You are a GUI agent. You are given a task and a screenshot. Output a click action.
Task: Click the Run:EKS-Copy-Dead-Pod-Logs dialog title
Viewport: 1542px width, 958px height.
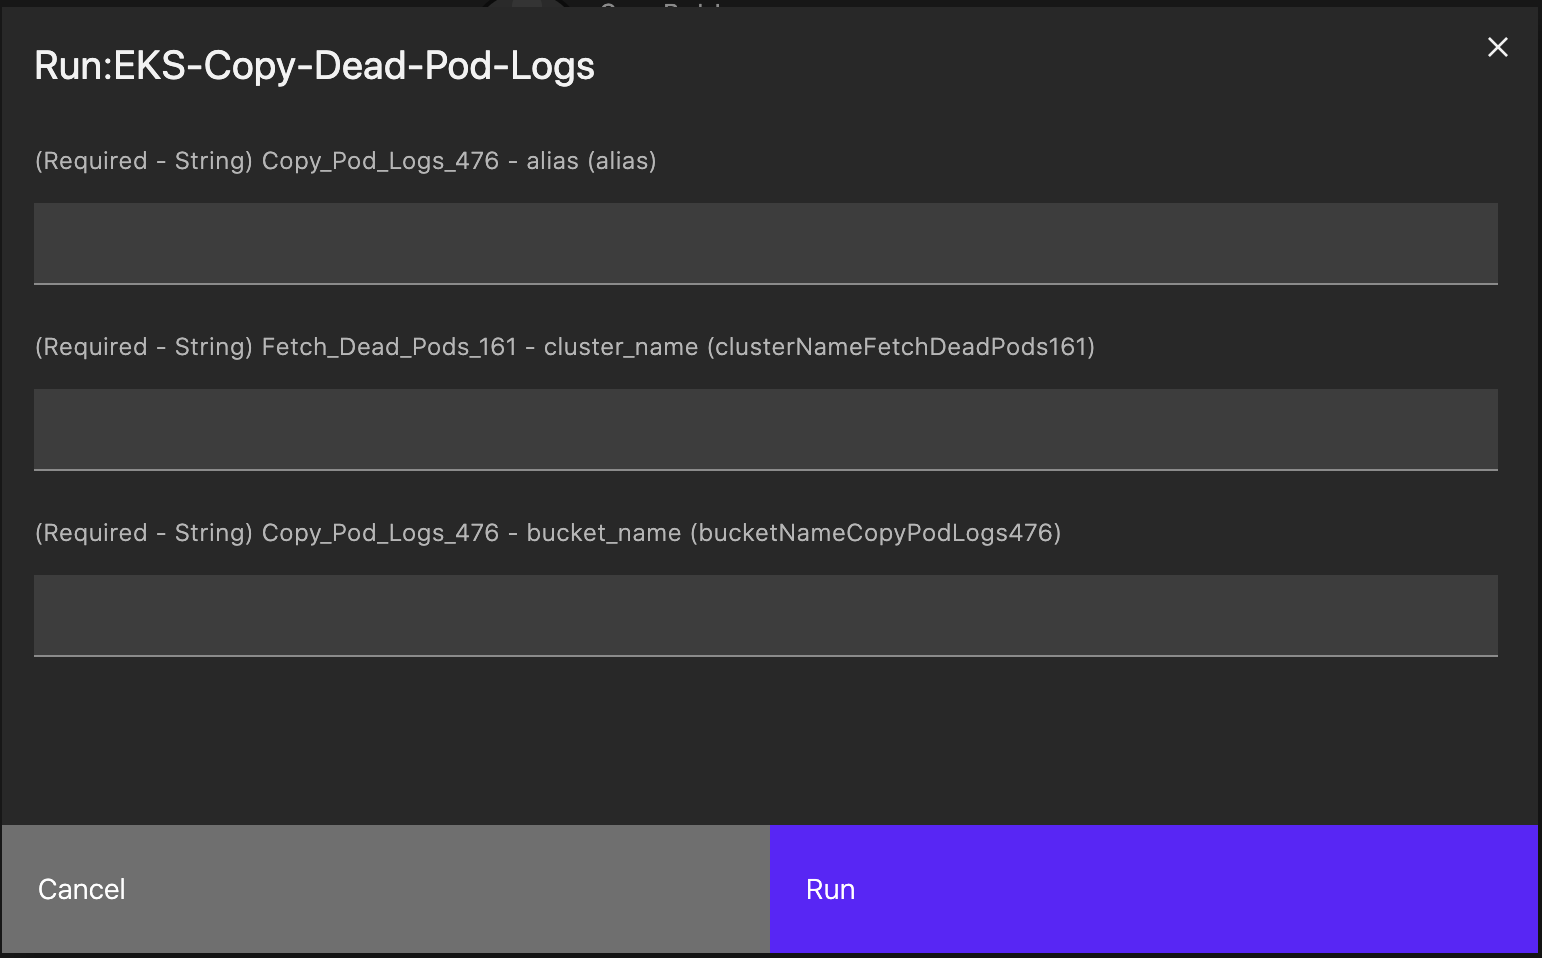coord(314,66)
